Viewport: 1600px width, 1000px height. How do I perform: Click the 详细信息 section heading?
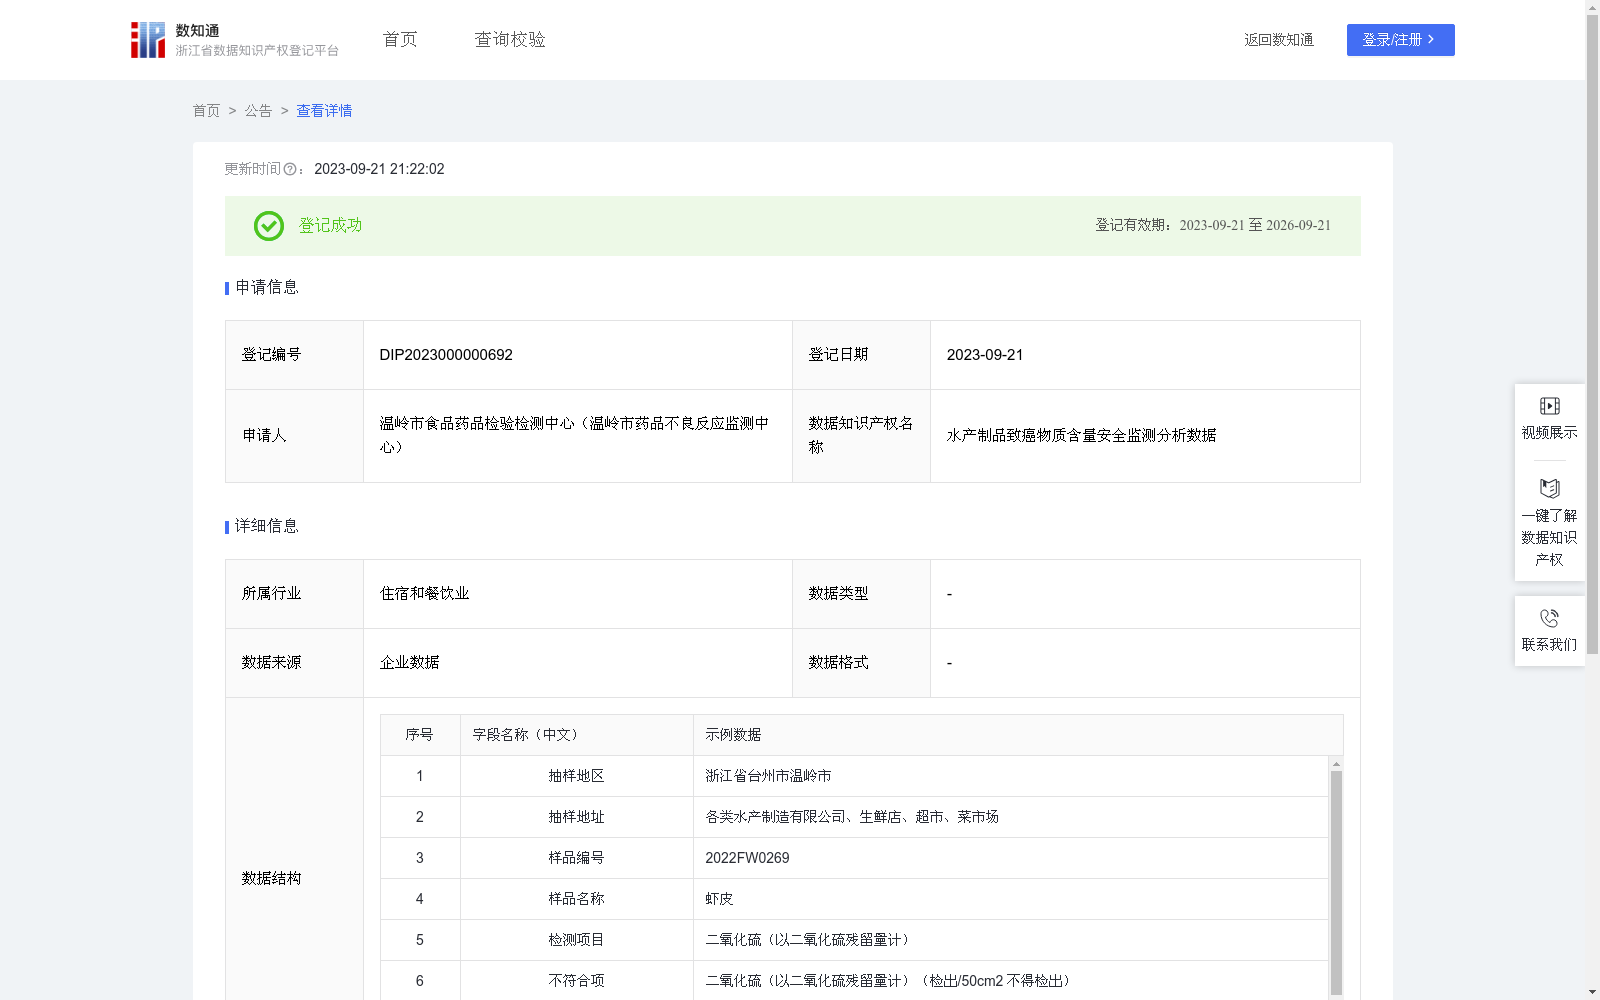click(x=266, y=527)
